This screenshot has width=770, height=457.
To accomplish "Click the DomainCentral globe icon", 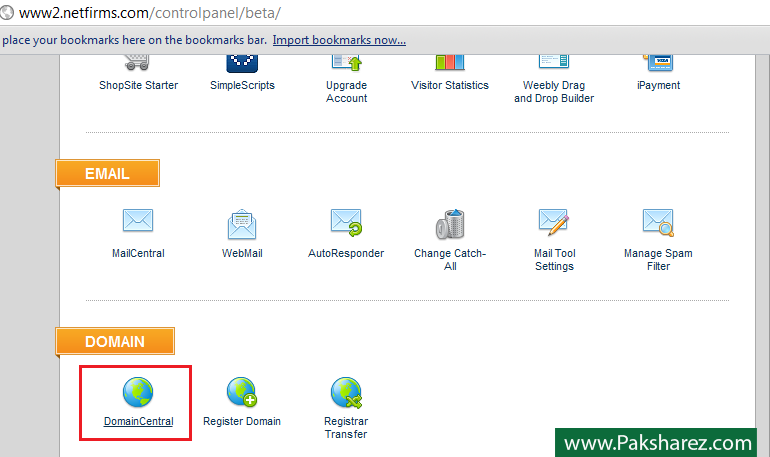I will (138, 392).
